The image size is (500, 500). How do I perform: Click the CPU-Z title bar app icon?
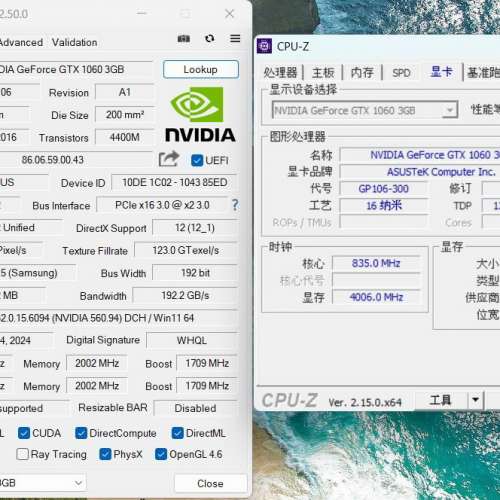[264, 46]
